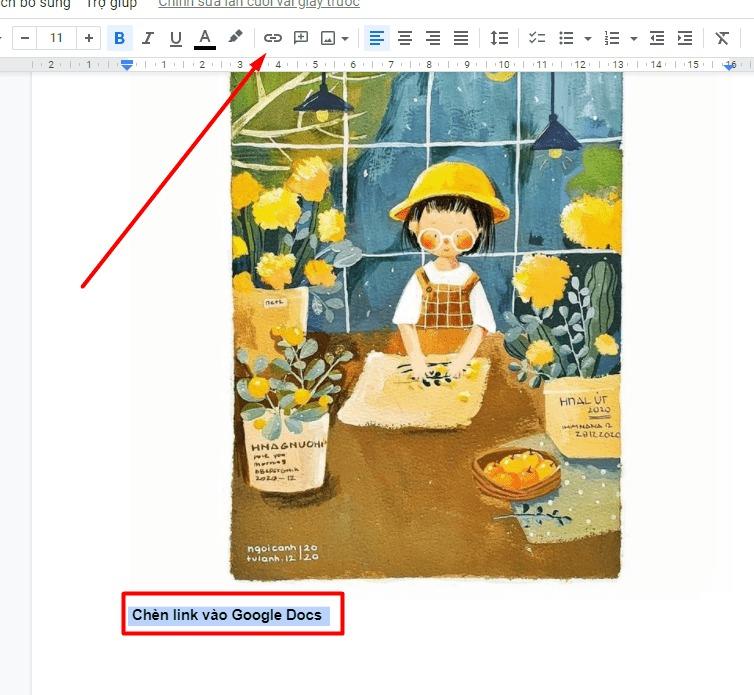Open the Trợ giúp menu
This screenshot has height=695, width=754.
point(111,4)
